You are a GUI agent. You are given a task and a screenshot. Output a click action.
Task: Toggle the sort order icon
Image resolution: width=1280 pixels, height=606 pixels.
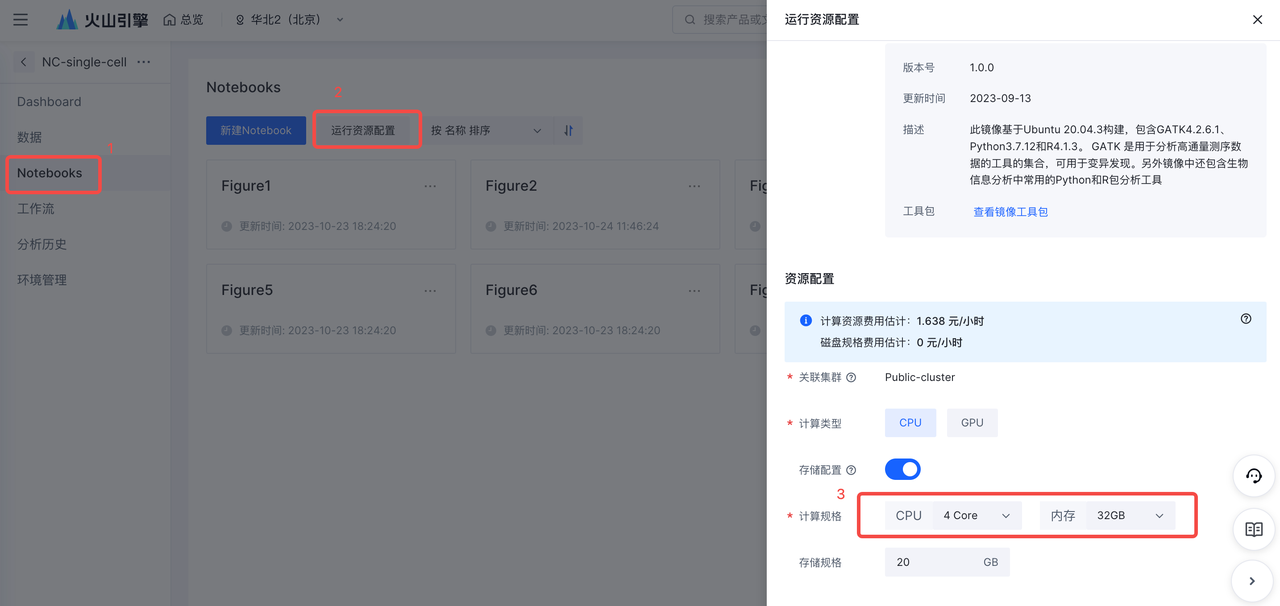pyautogui.click(x=568, y=130)
